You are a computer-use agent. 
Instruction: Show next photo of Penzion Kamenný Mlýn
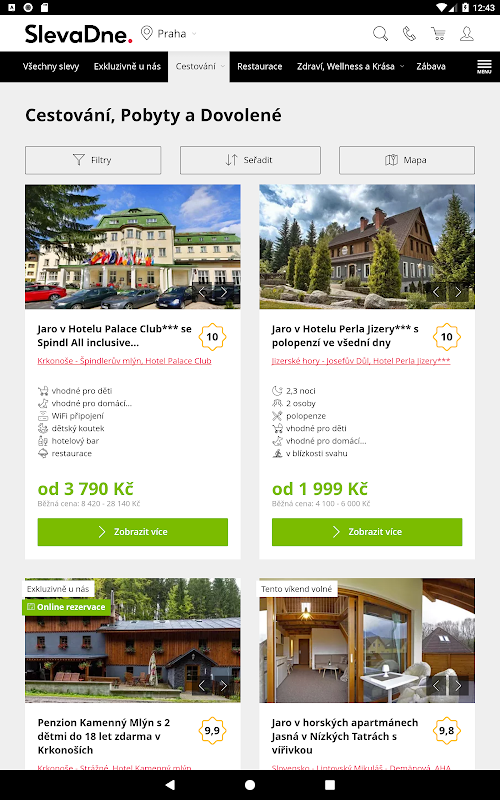pos(223,685)
